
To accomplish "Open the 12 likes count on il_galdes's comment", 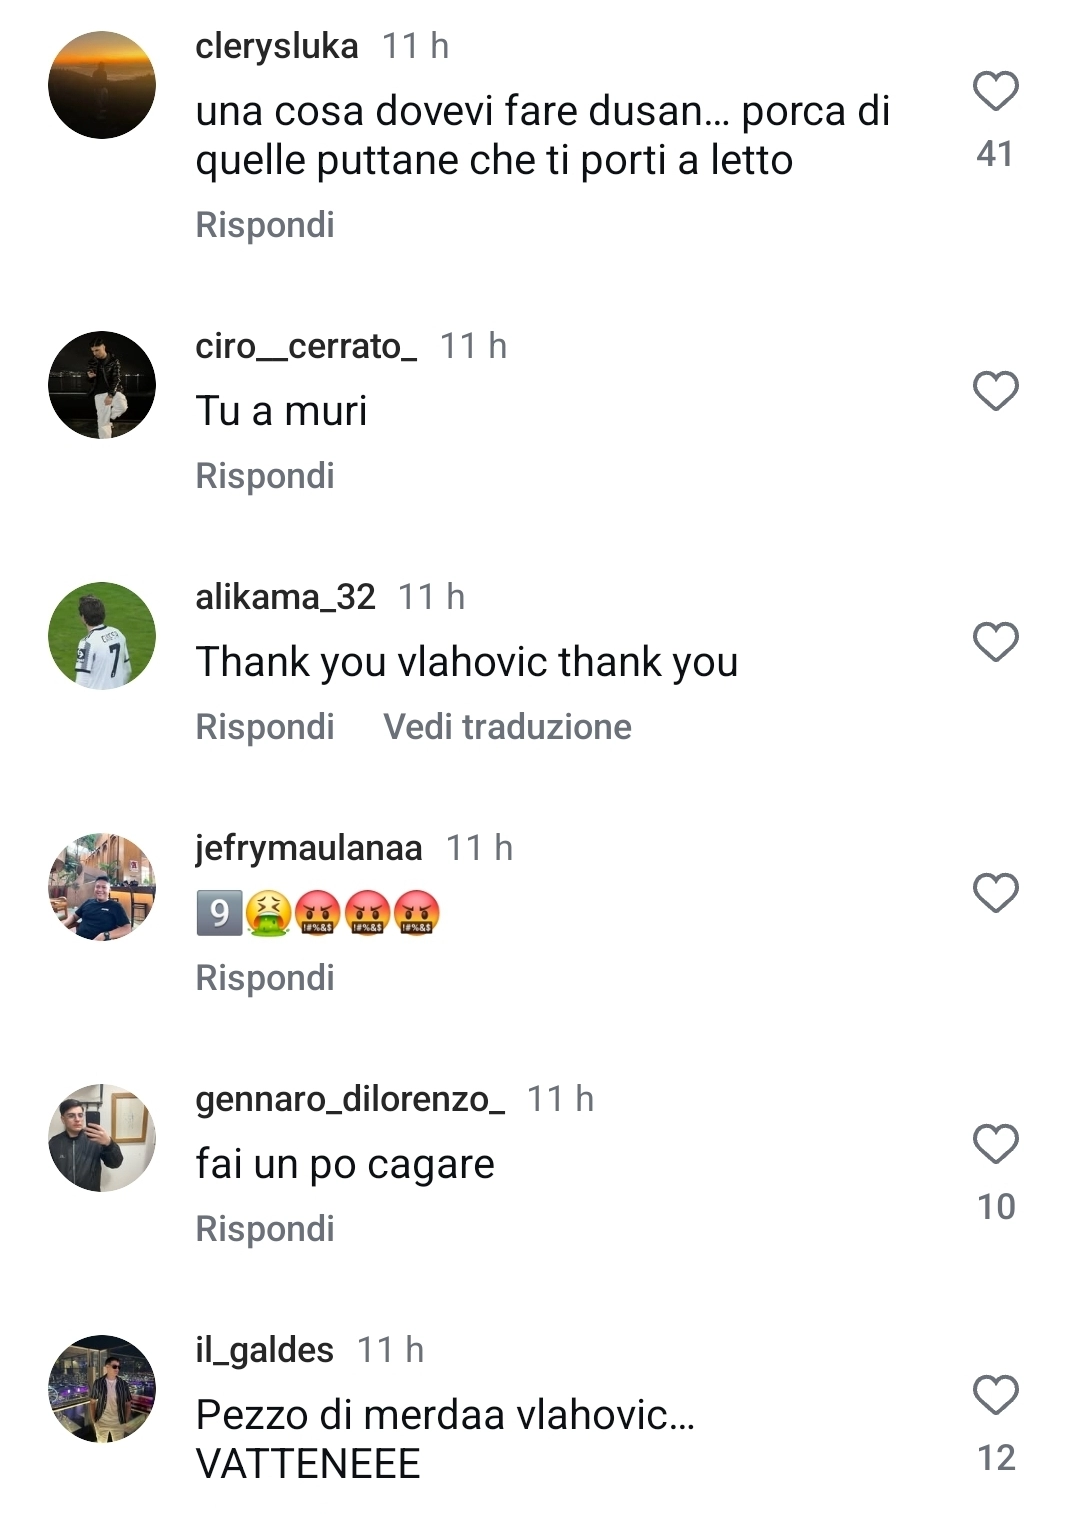I will (x=996, y=1455).
